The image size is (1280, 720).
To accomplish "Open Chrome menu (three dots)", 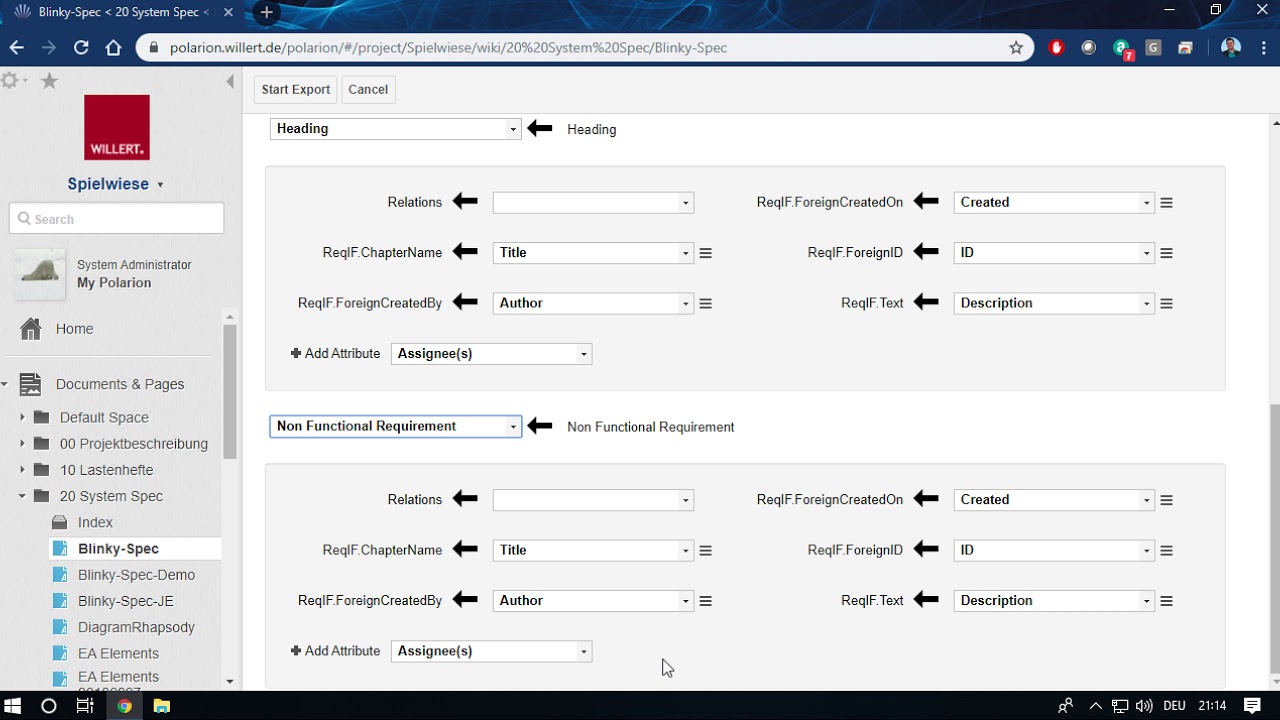I will tap(1262, 47).
